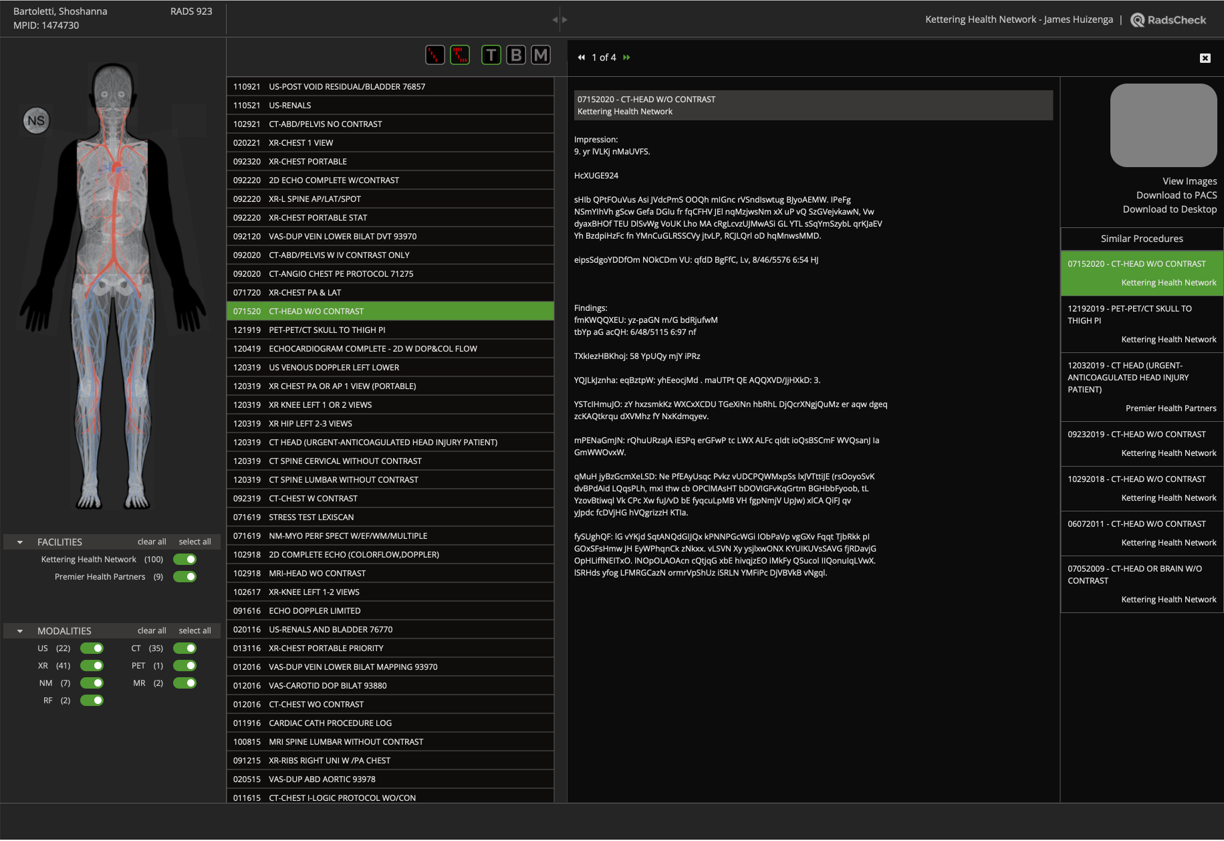Disable the Kettering Health Network facility toggle
Viewport: 1224px width, 841px height.
click(x=185, y=560)
